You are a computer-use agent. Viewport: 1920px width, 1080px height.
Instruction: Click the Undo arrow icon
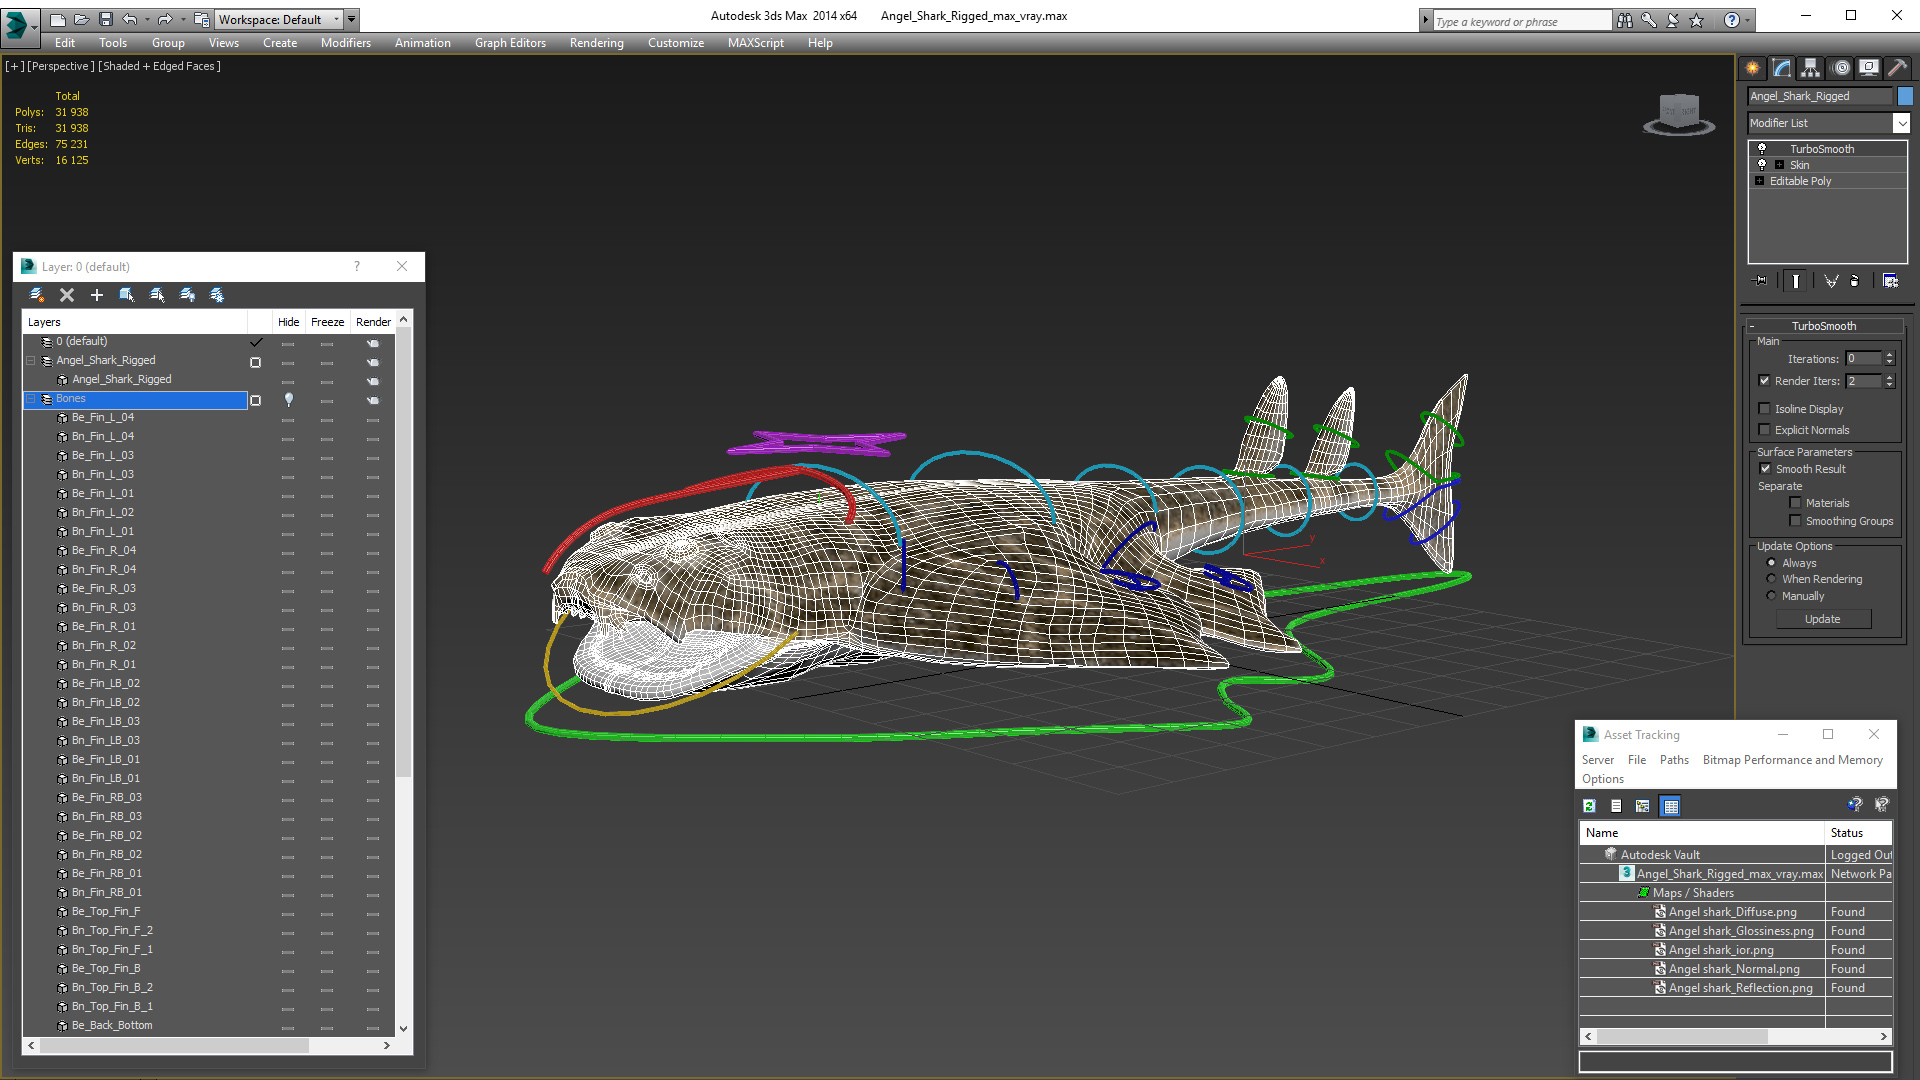tap(130, 19)
